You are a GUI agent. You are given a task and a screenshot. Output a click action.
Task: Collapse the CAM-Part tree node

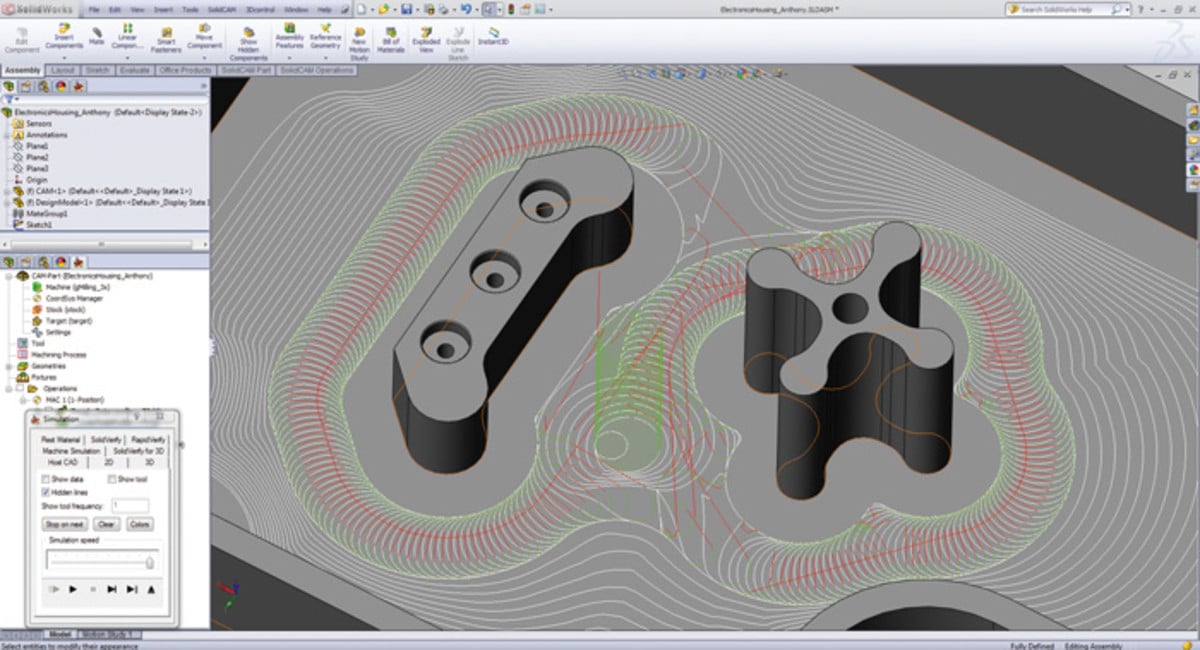[x=9, y=275]
